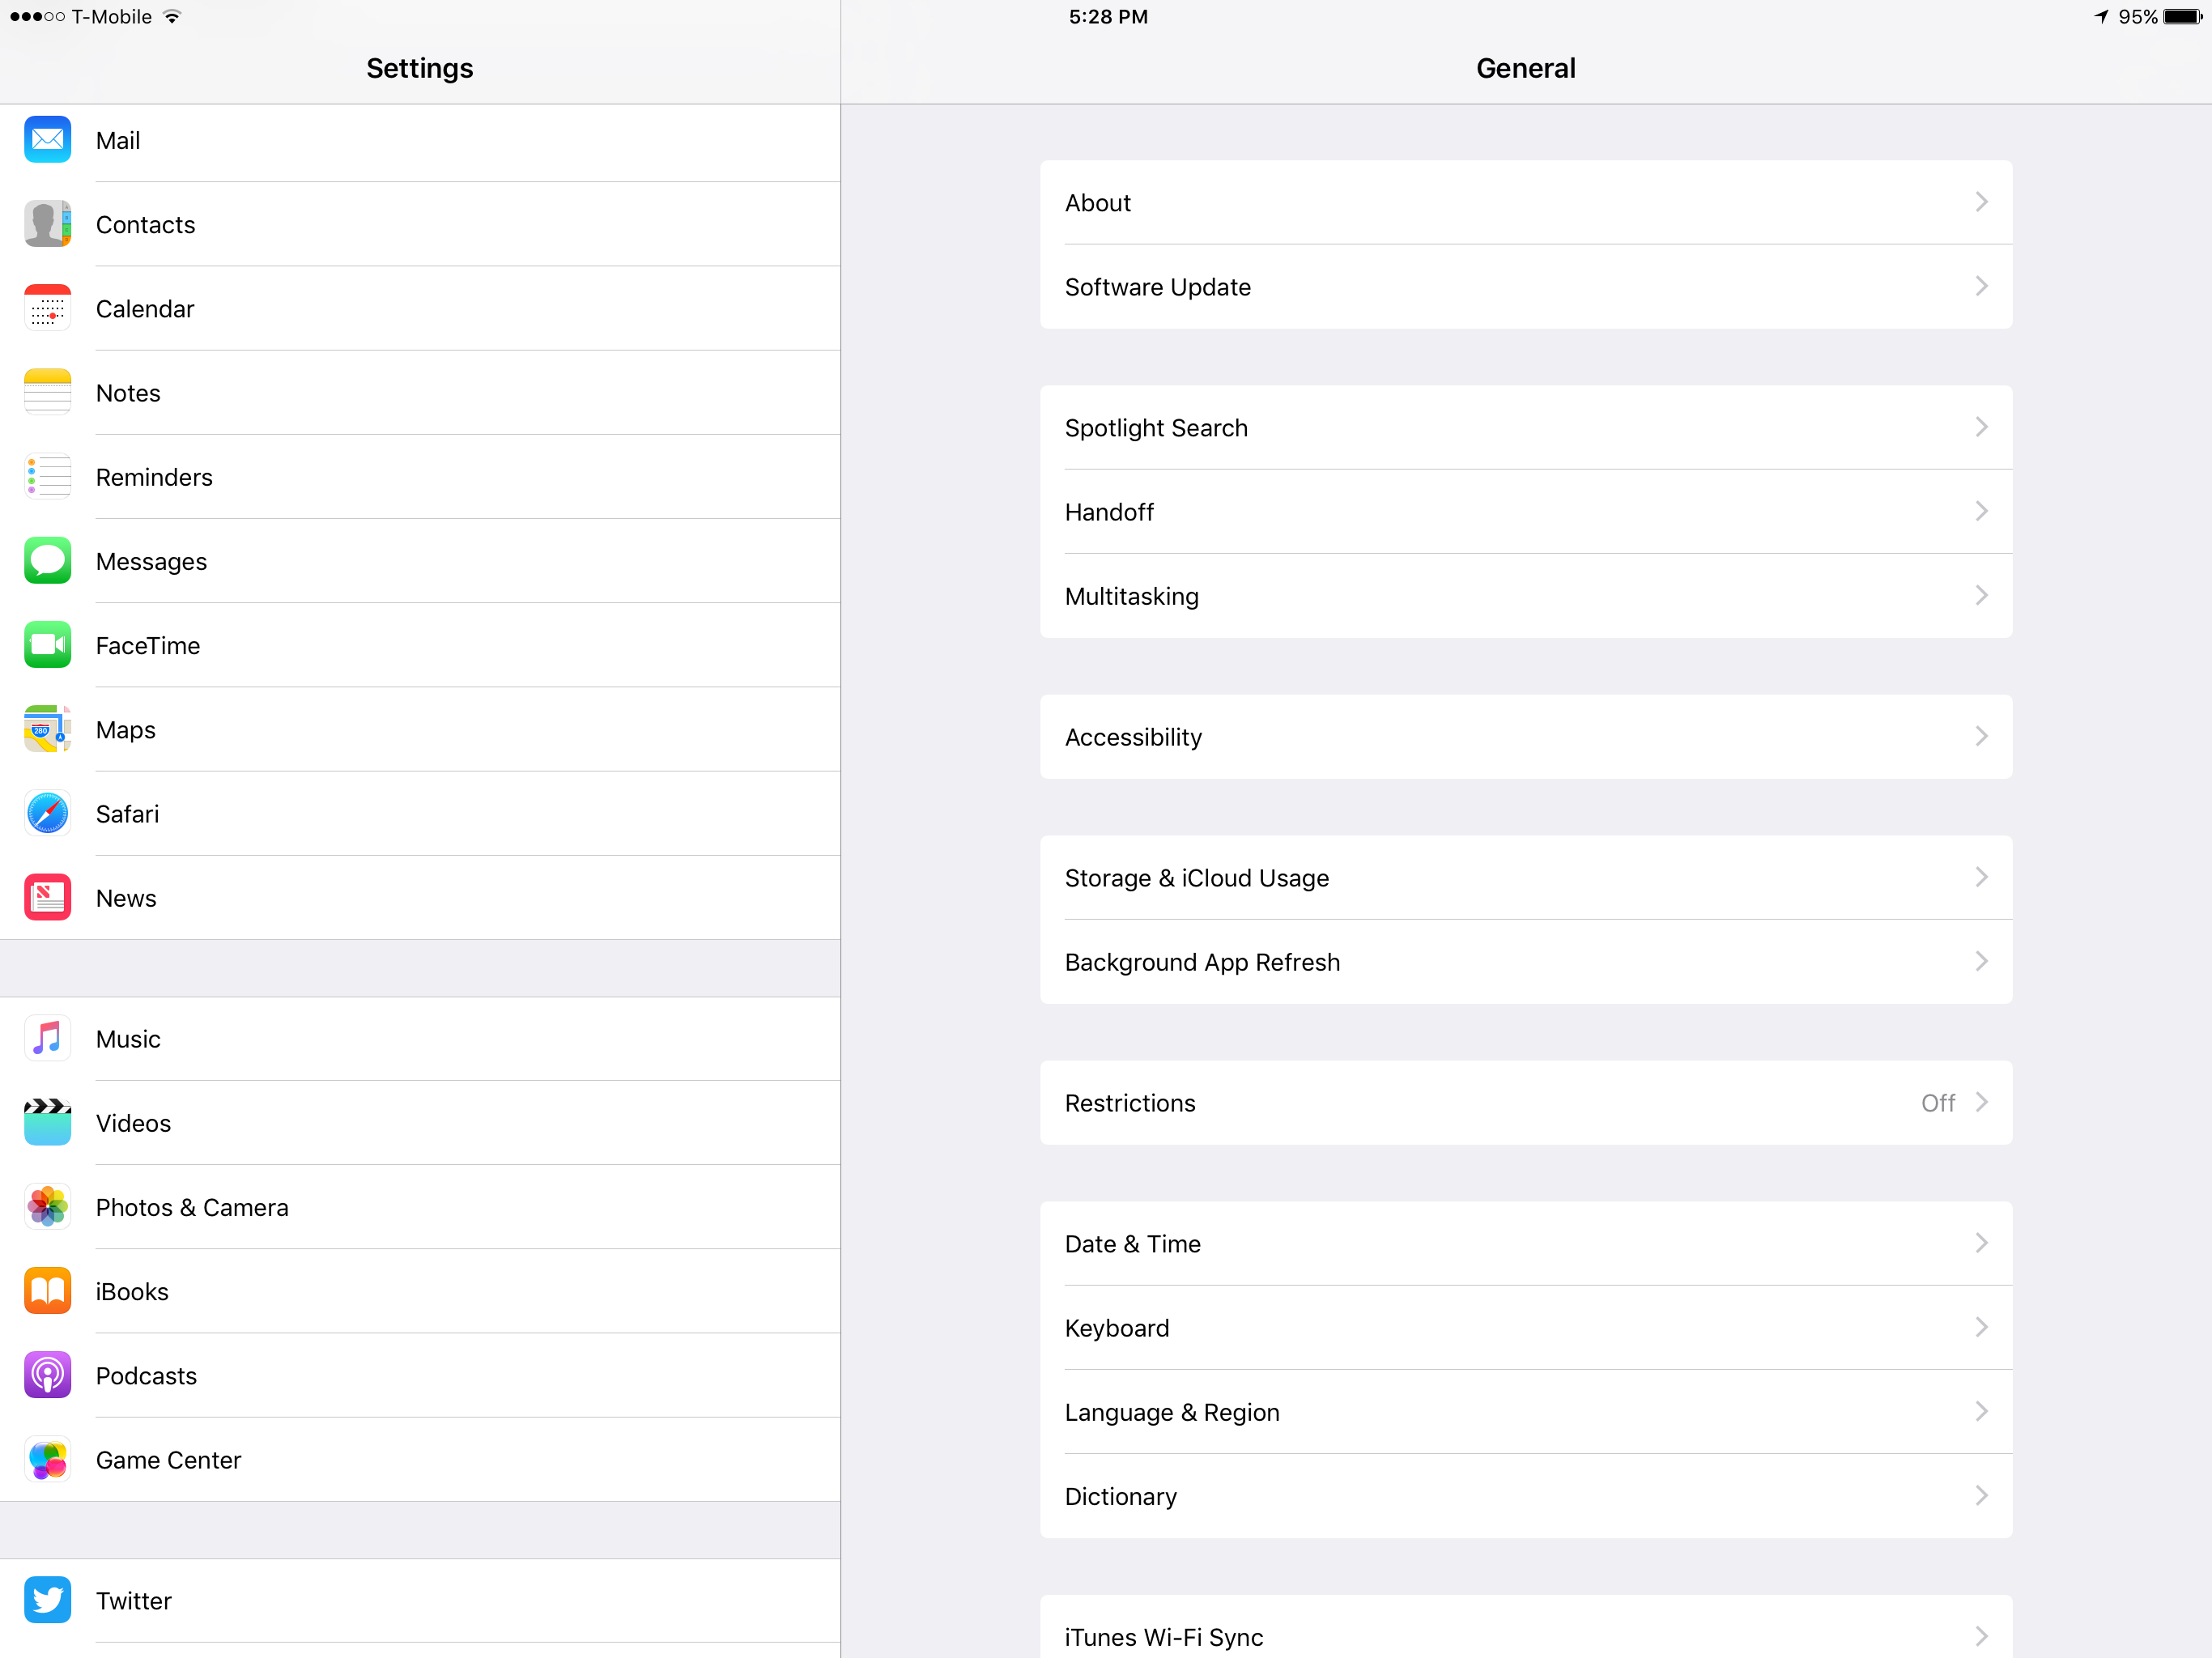Screen dimensions: 2212x1658
Task: Tap the battery indicator in status bar
Action: tap(2182, 17)
